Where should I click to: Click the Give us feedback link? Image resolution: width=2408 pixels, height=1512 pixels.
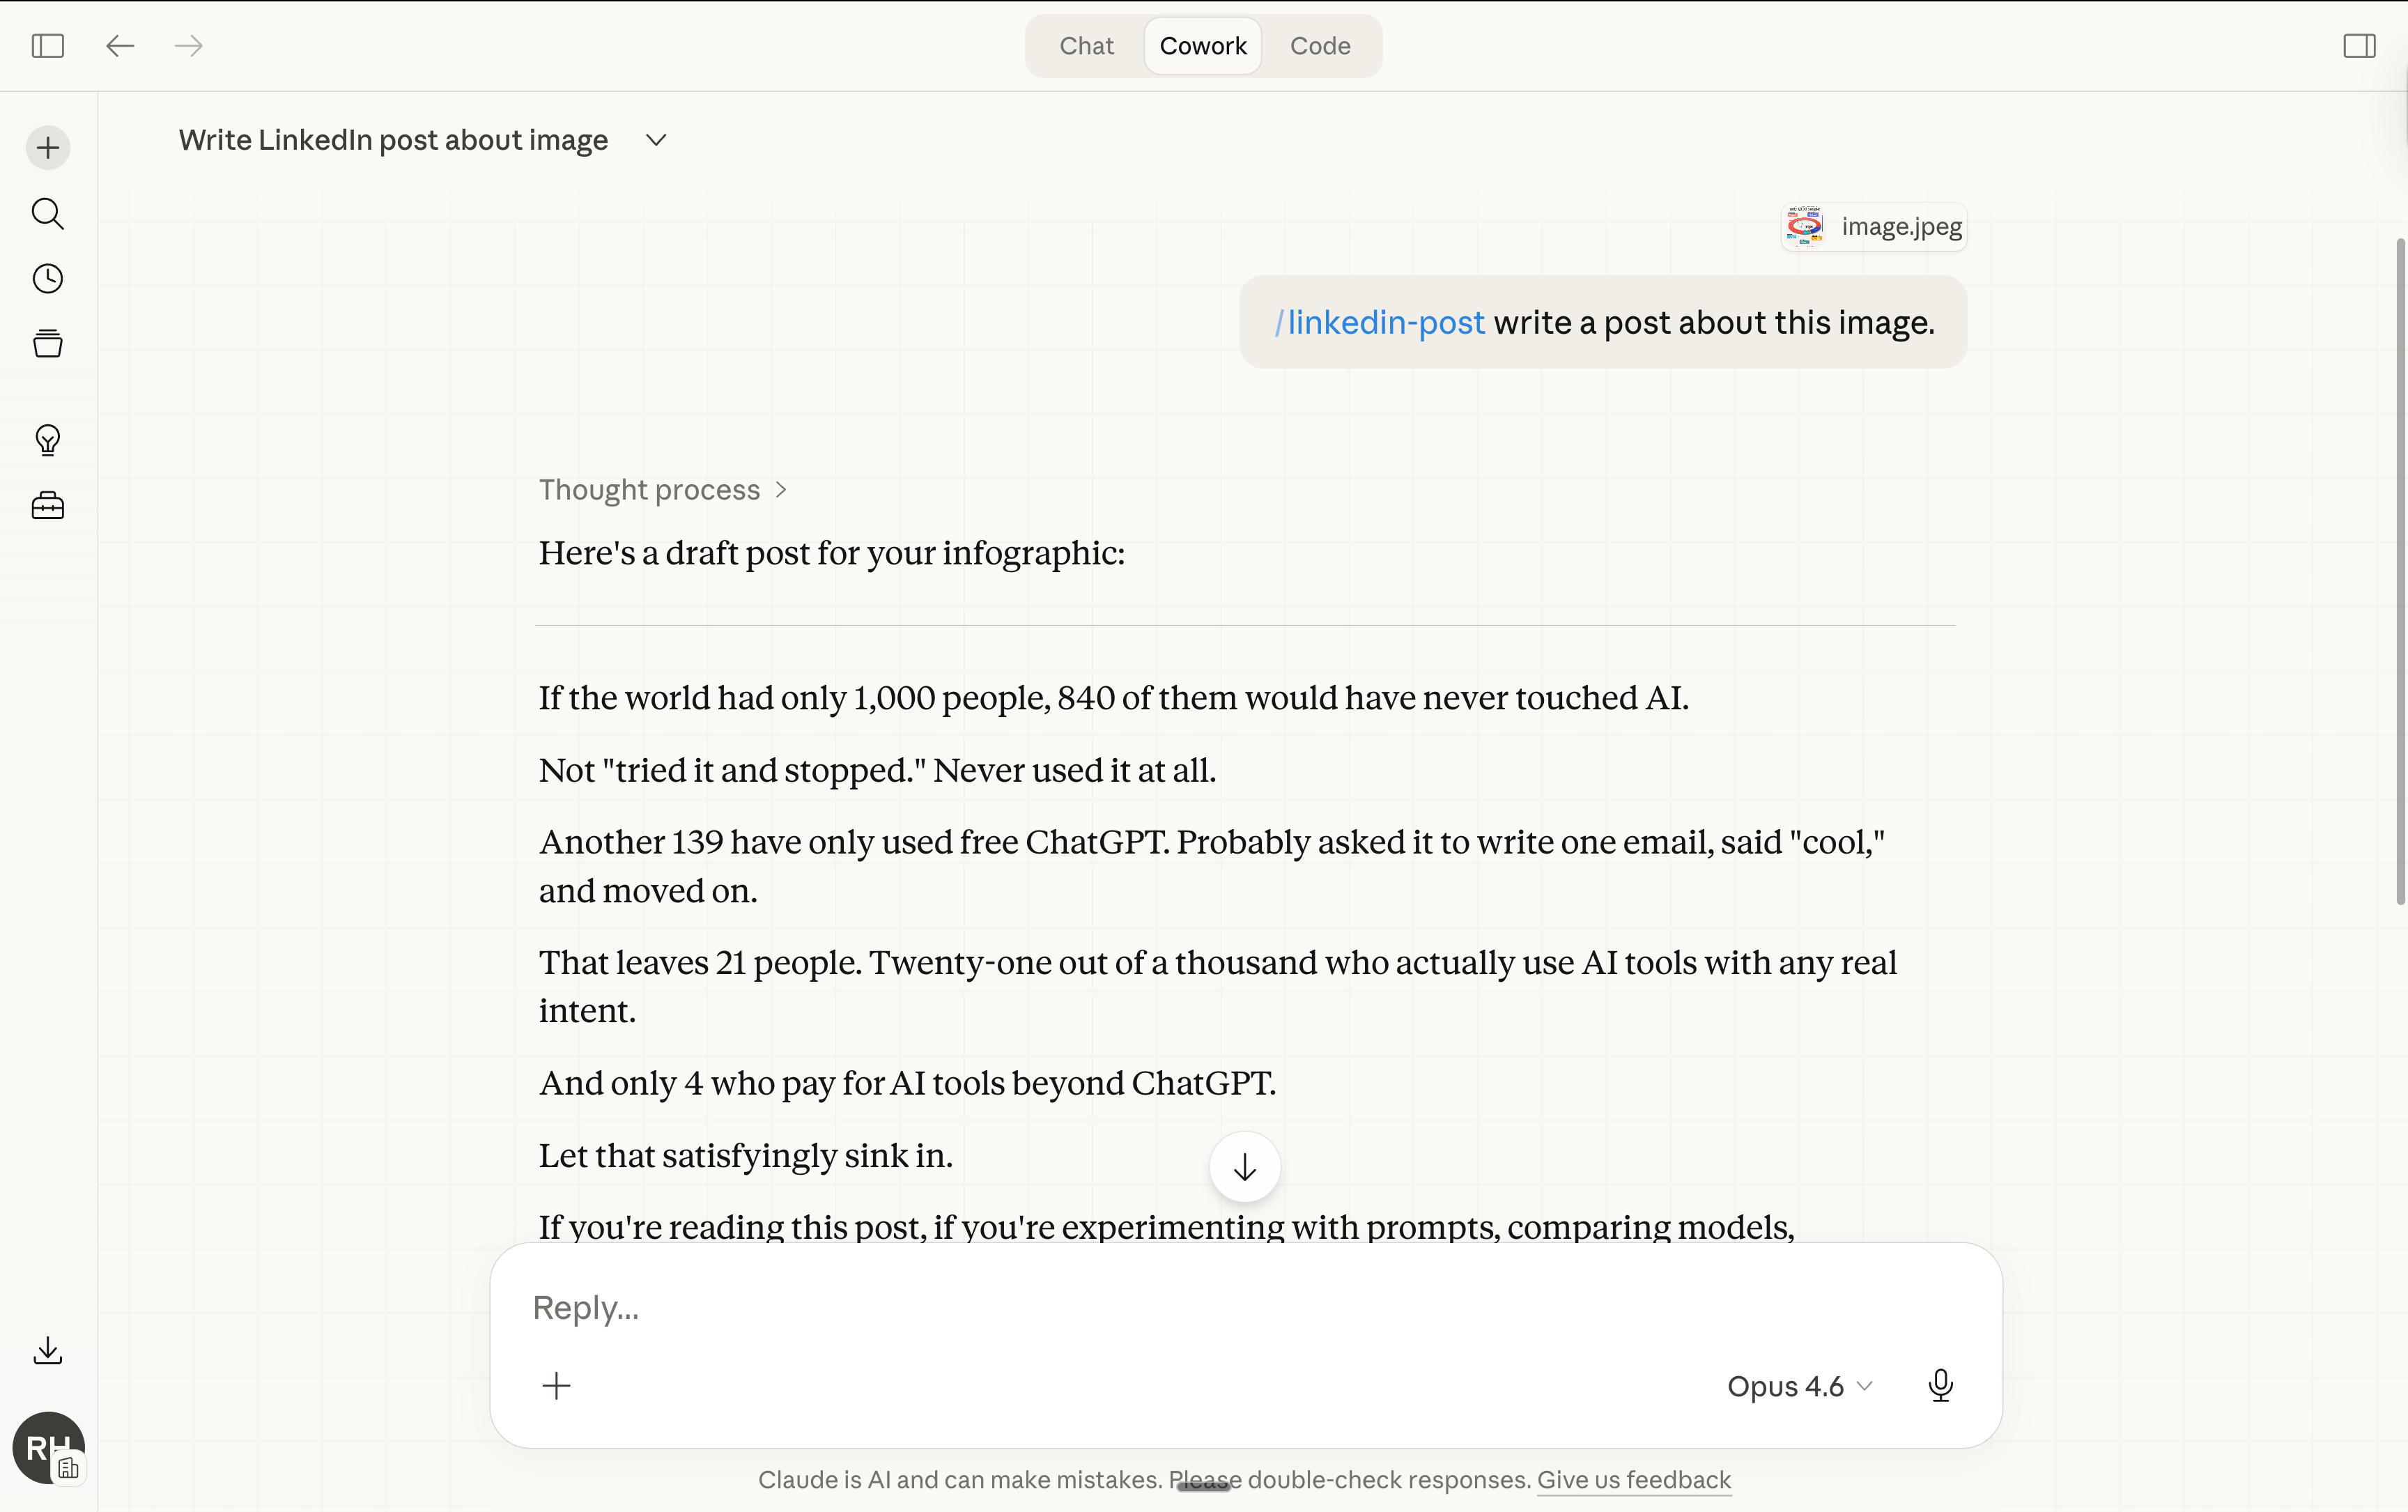coord(1633,1480)
